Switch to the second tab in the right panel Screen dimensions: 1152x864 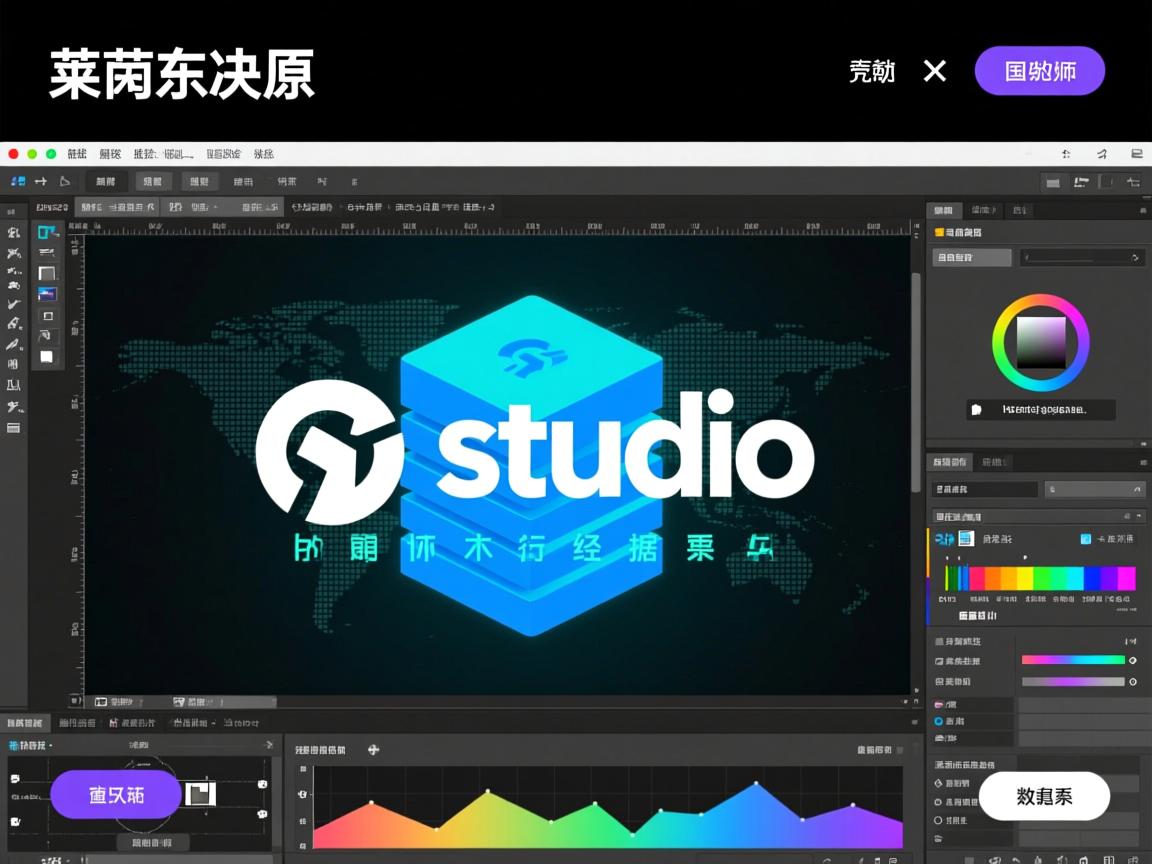[984, 210]
